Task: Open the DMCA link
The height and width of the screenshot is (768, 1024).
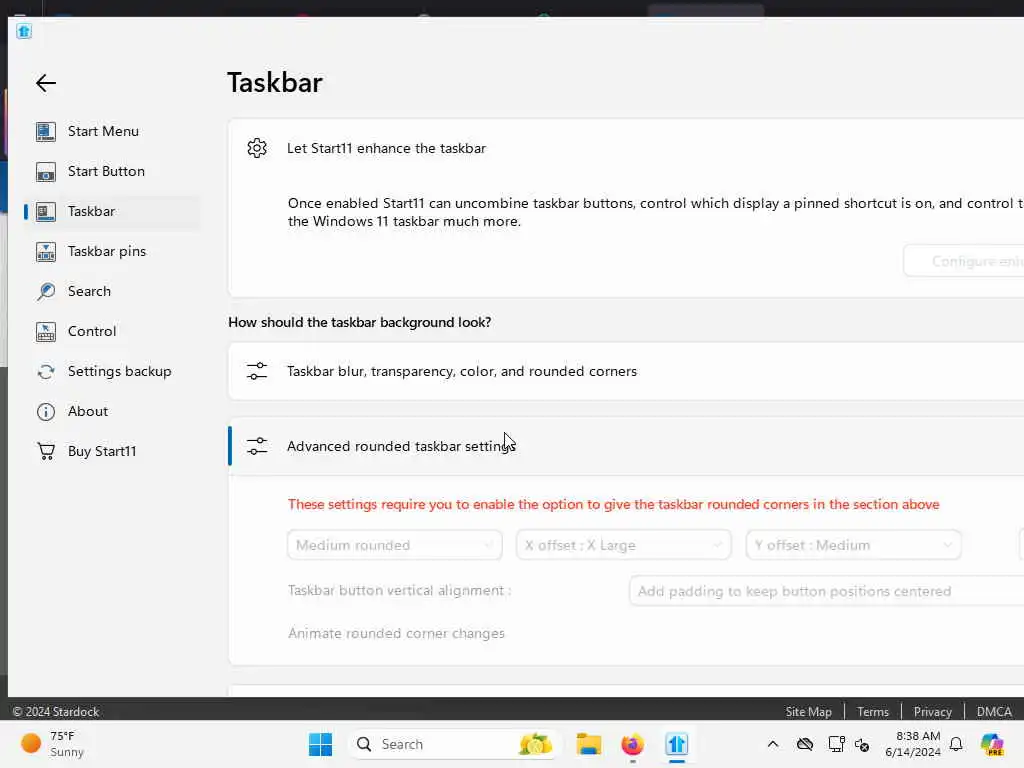Action: 994,712
